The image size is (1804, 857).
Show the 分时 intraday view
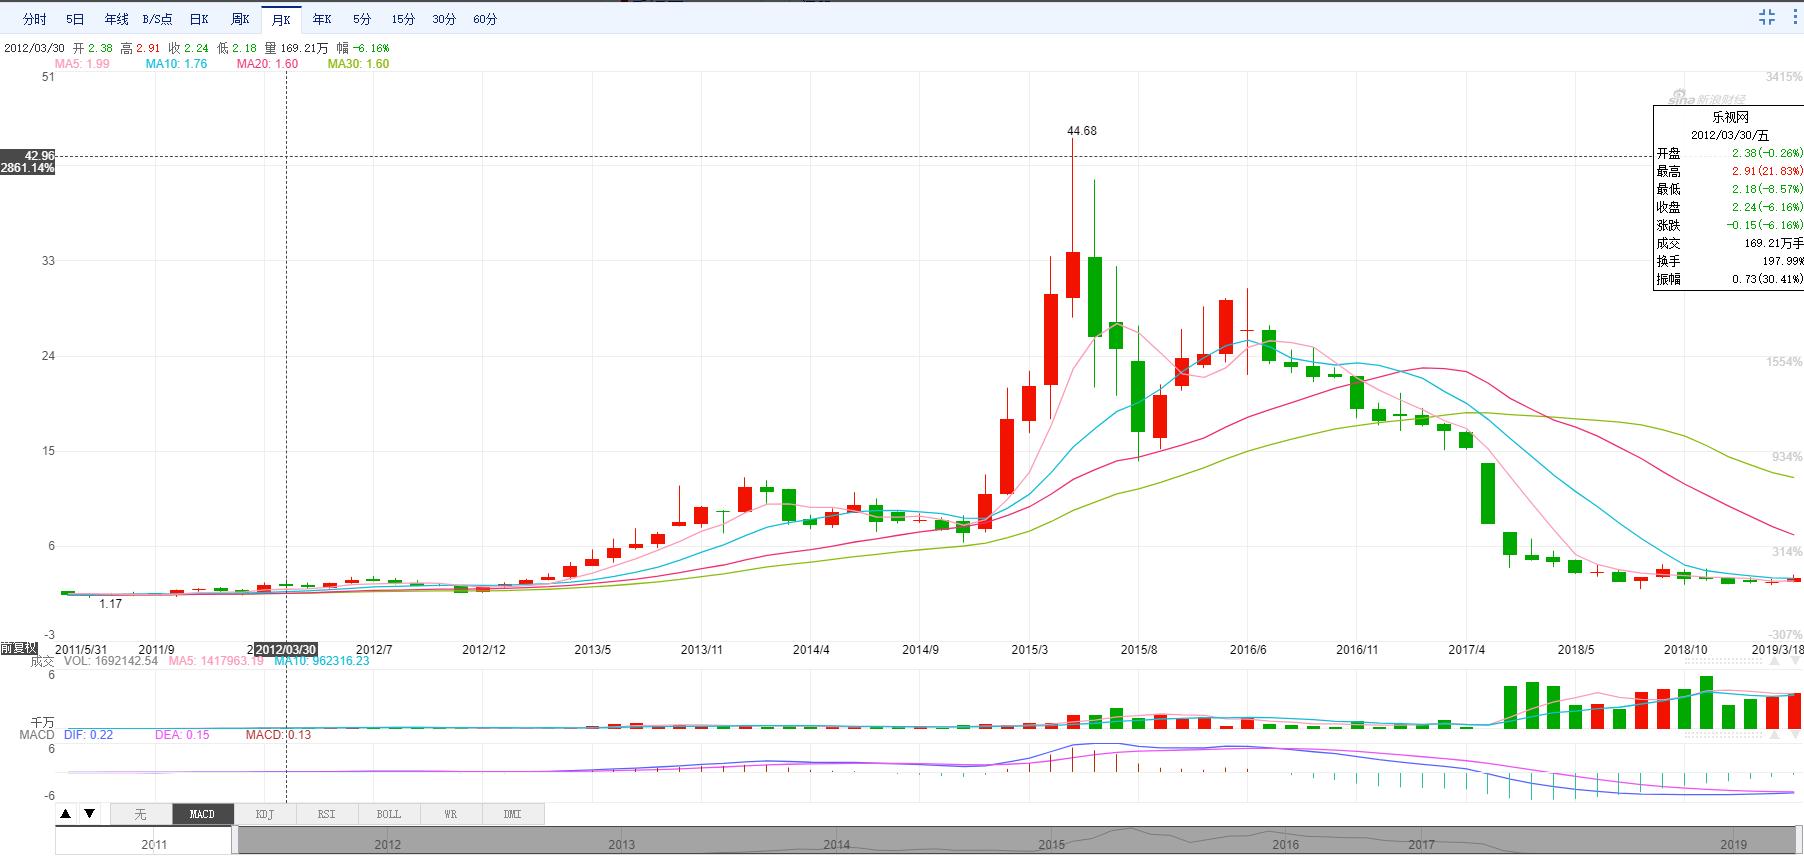tap(34, 19)
